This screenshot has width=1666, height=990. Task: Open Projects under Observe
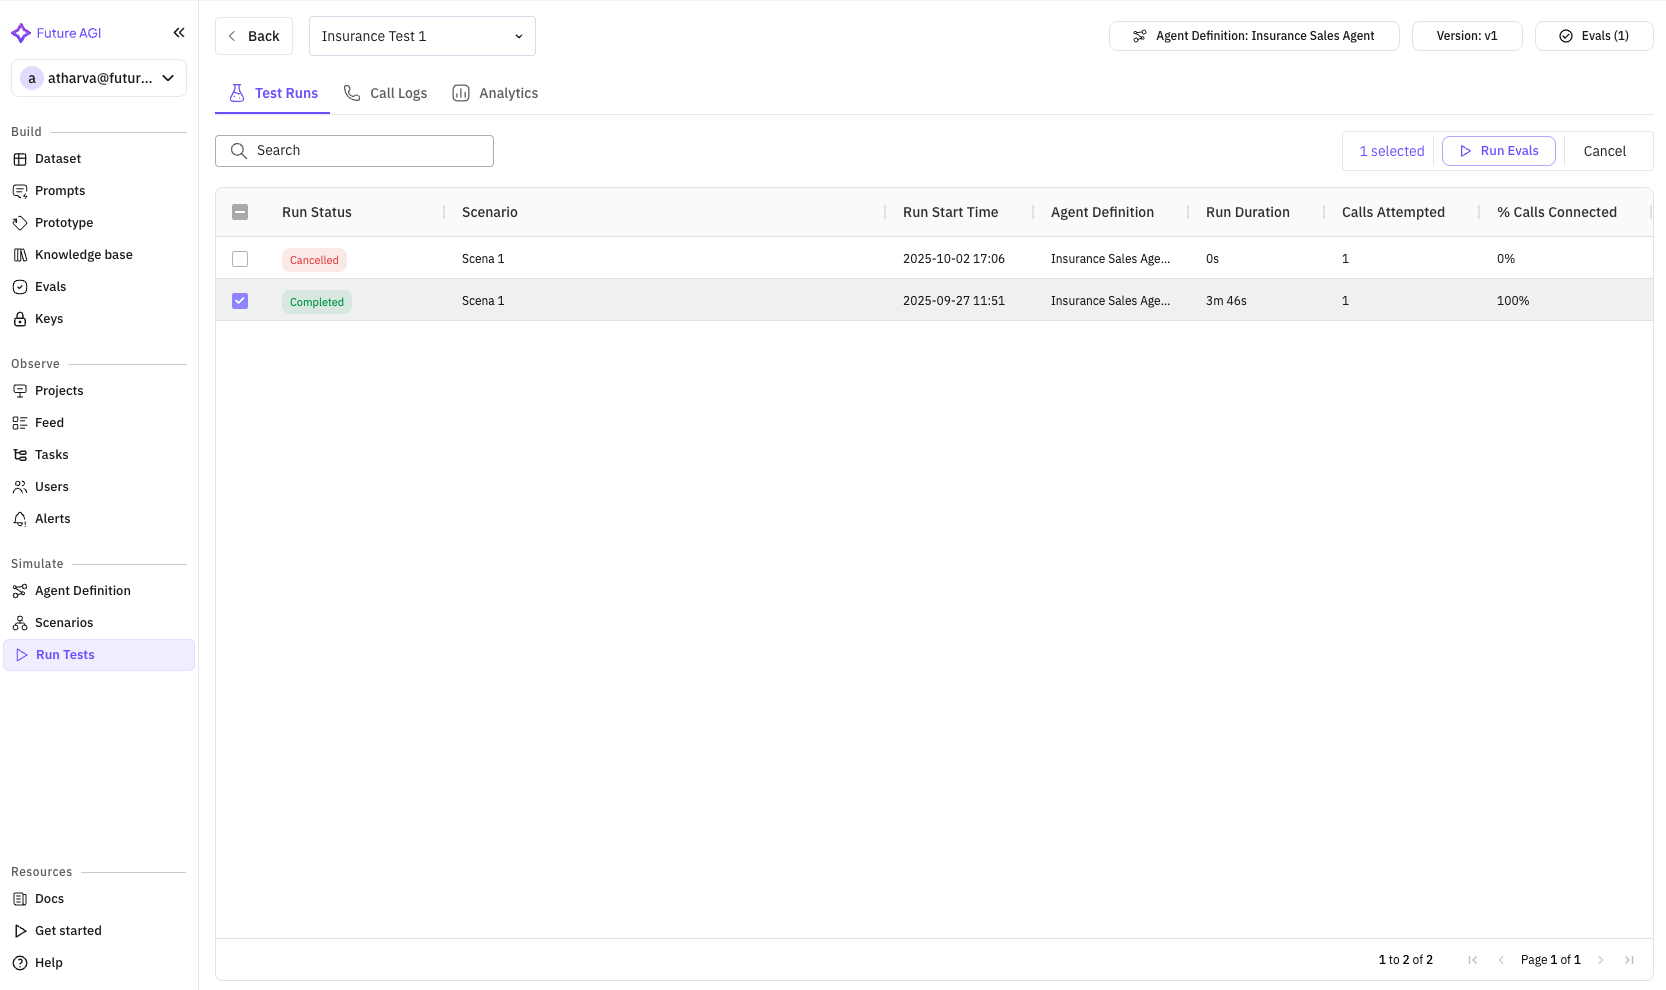point(98,391)
